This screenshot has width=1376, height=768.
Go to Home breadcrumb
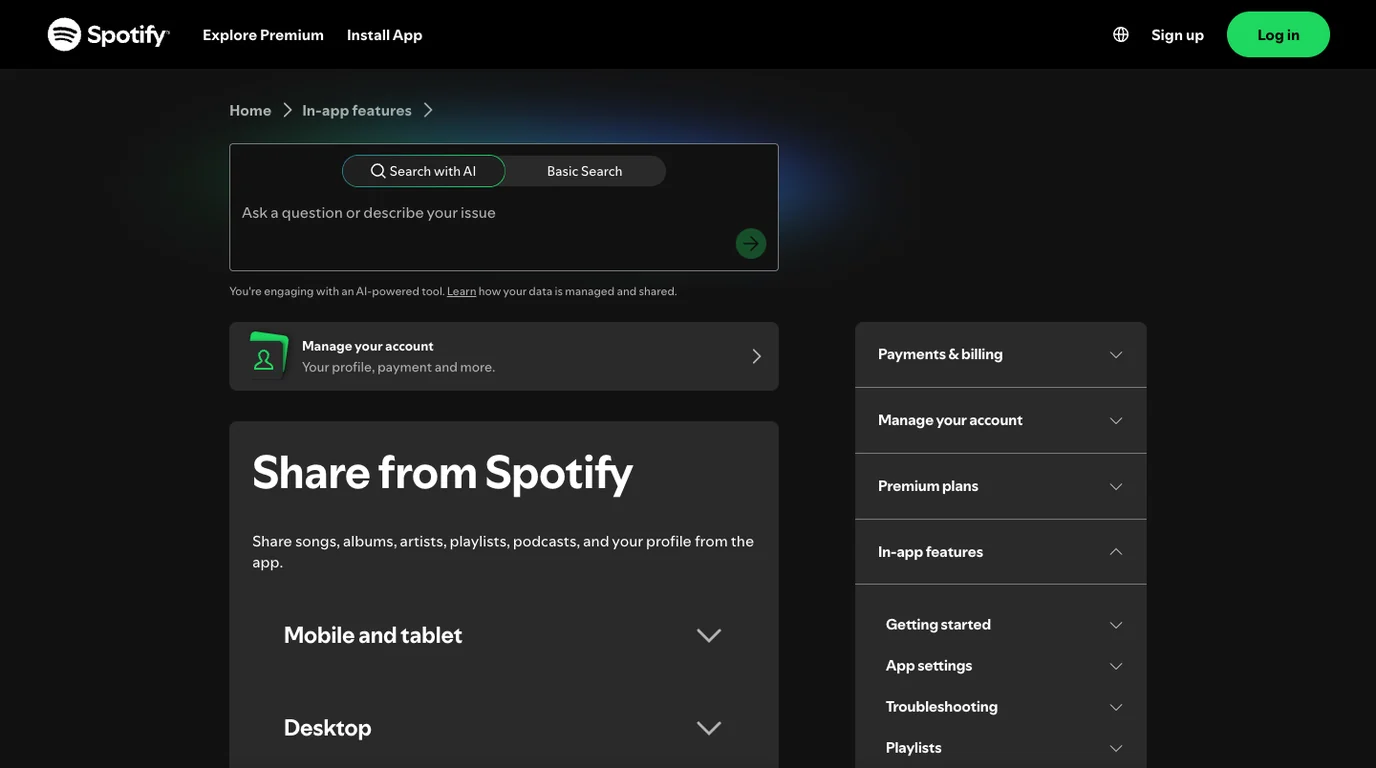250,110
